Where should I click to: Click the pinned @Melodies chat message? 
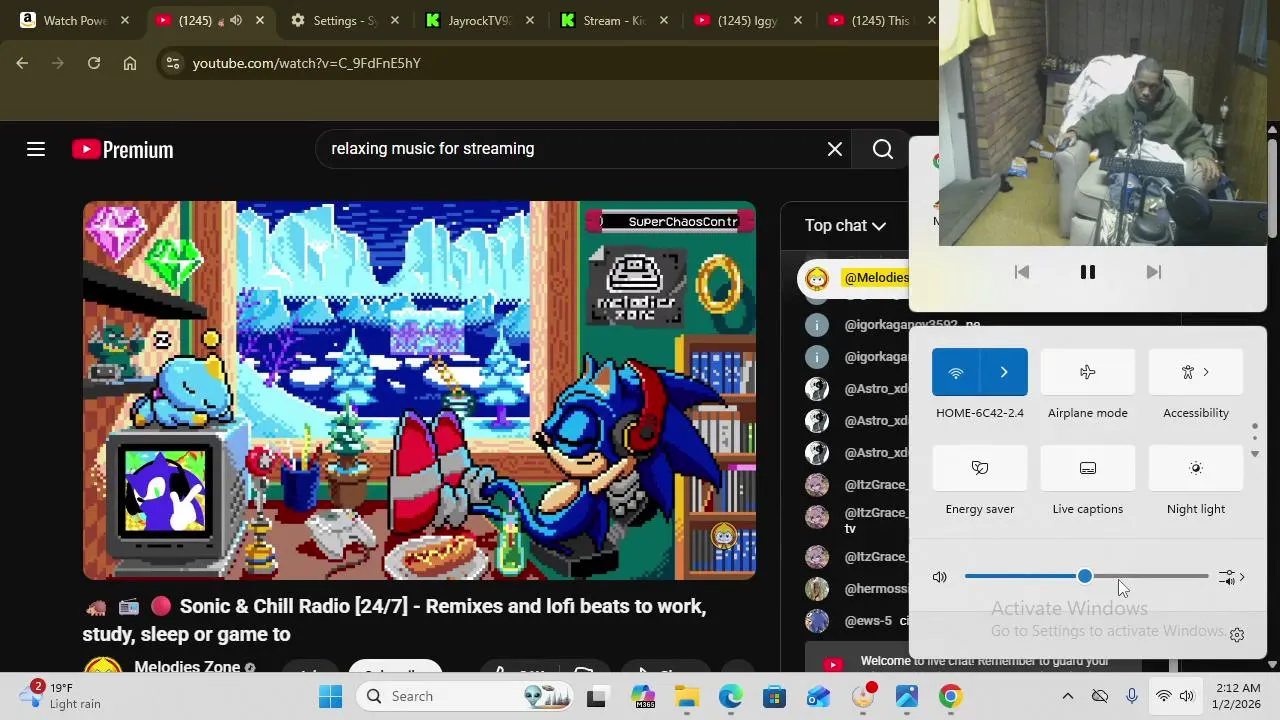coord(852,278)
